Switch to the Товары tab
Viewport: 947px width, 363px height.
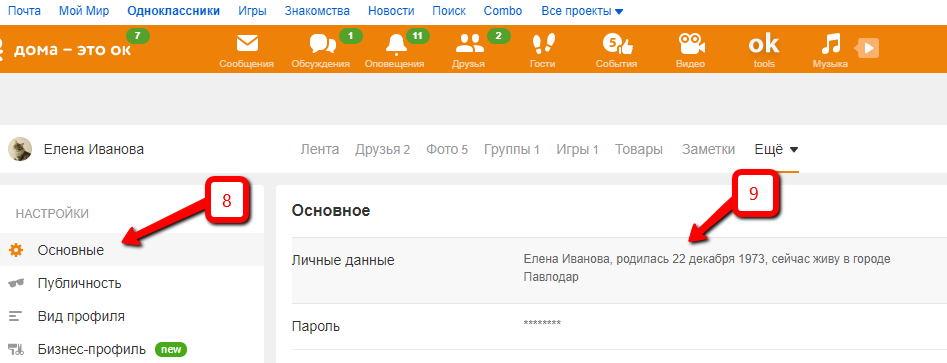(x=639, y=150)
